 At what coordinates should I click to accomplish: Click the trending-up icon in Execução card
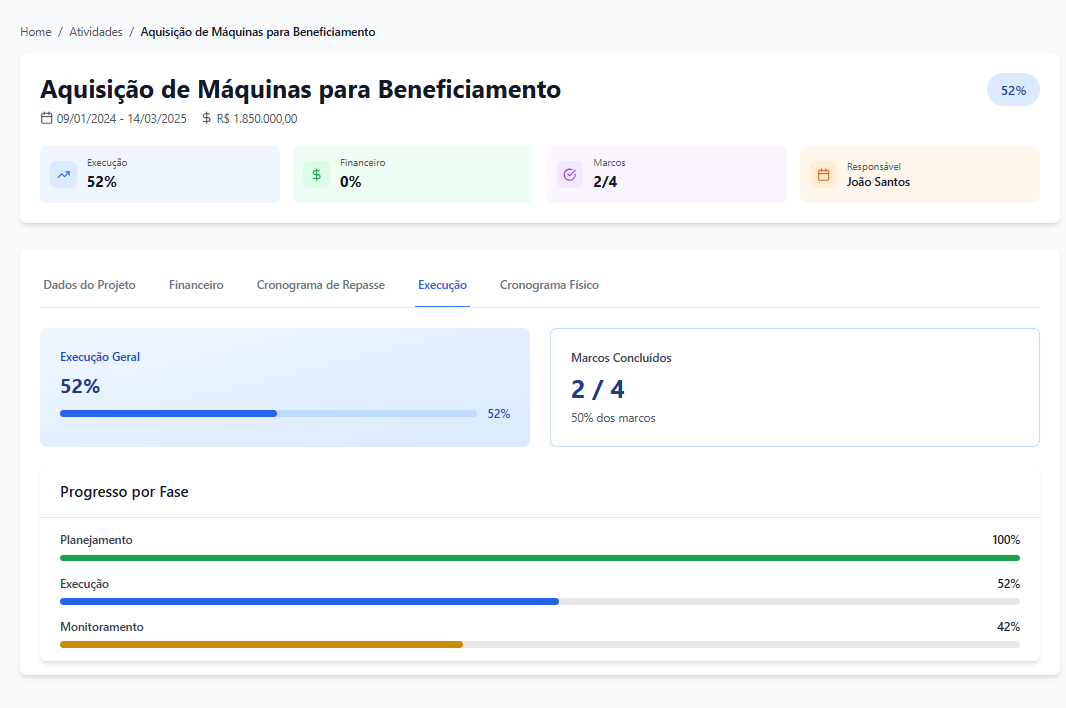[64, 175]
